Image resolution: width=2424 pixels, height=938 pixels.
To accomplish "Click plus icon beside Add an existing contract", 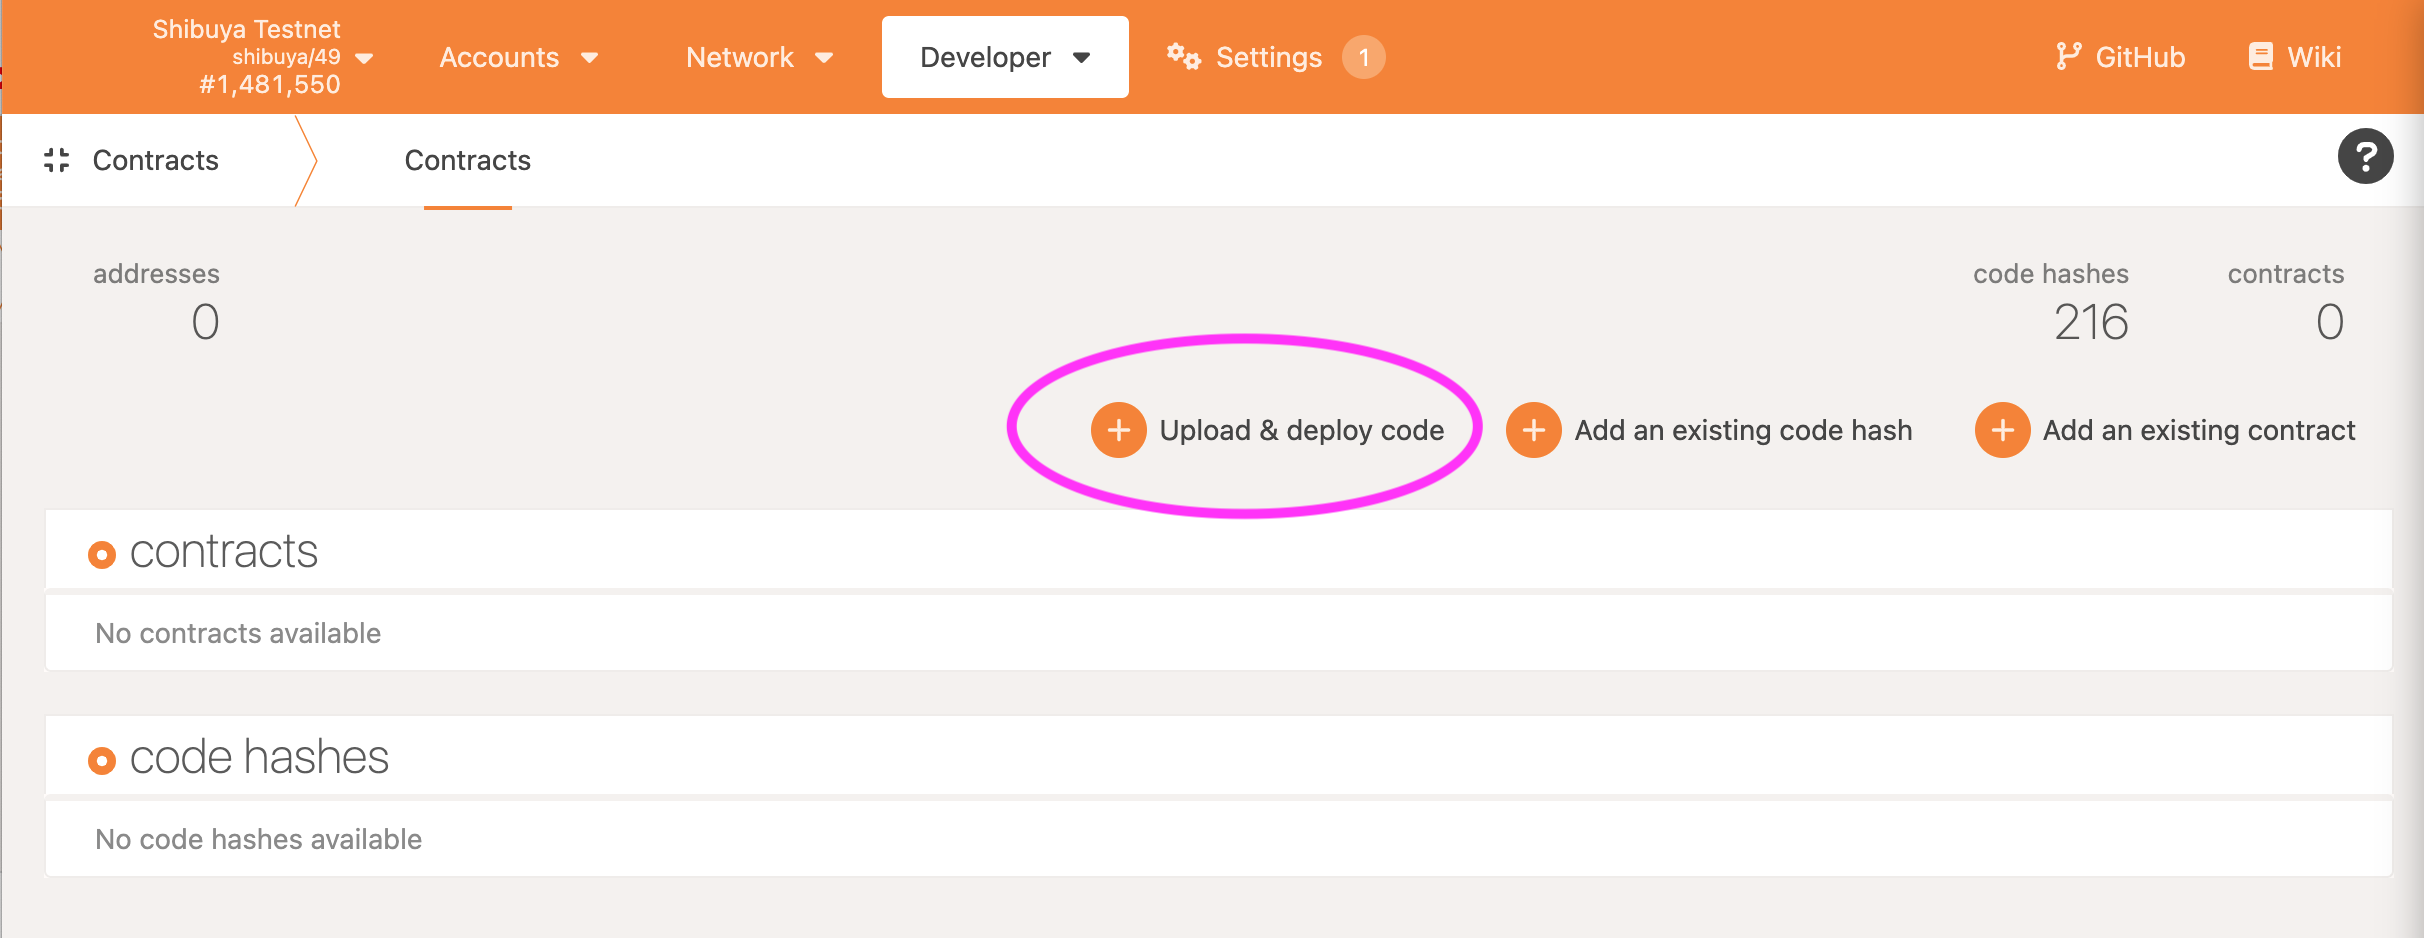I will pyautogui.click(x=2002, y=430).
